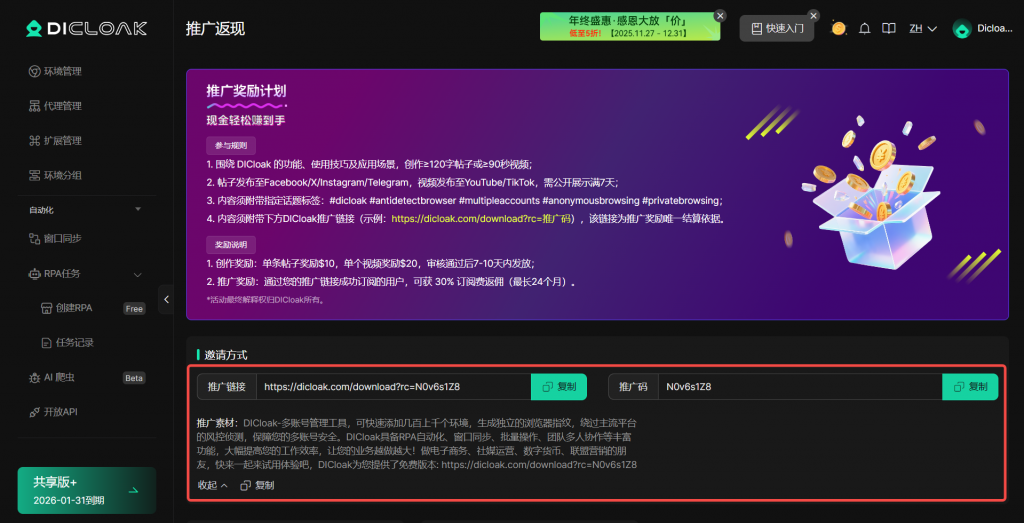1024x523 pixels.
Task: Copy the 推广链接 with green 复制 button
Action: [559, 386]
